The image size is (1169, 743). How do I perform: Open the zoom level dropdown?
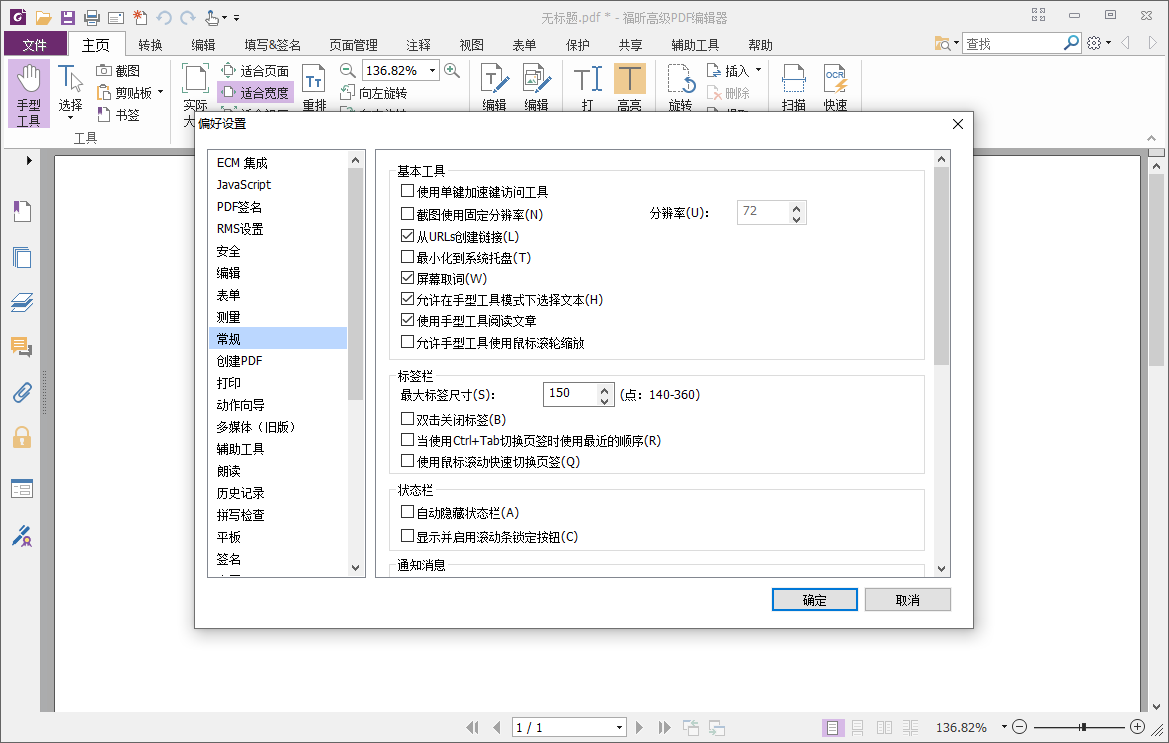pos(431,70)
